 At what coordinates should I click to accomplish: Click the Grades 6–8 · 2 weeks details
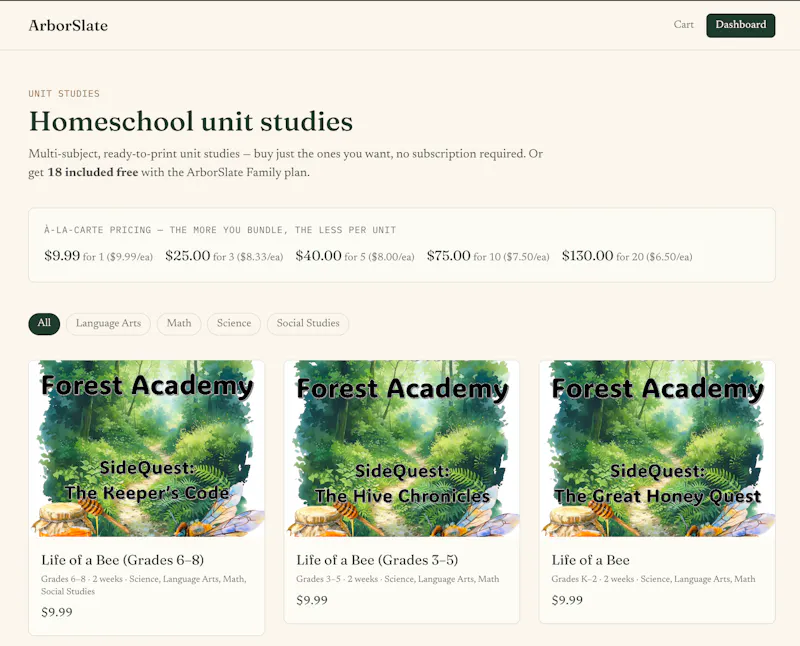(144, 585)
